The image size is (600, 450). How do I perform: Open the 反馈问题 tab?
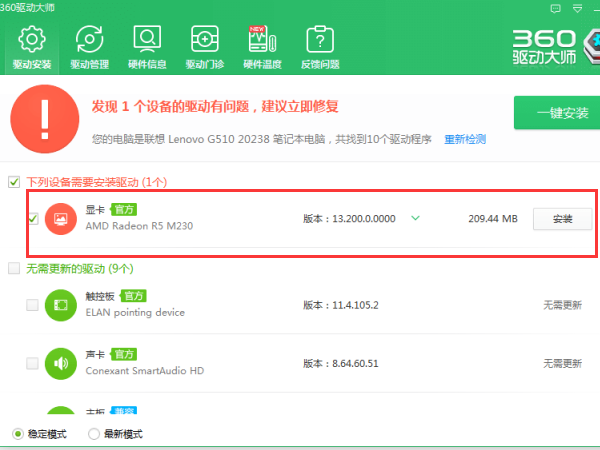tap(320, 48)
